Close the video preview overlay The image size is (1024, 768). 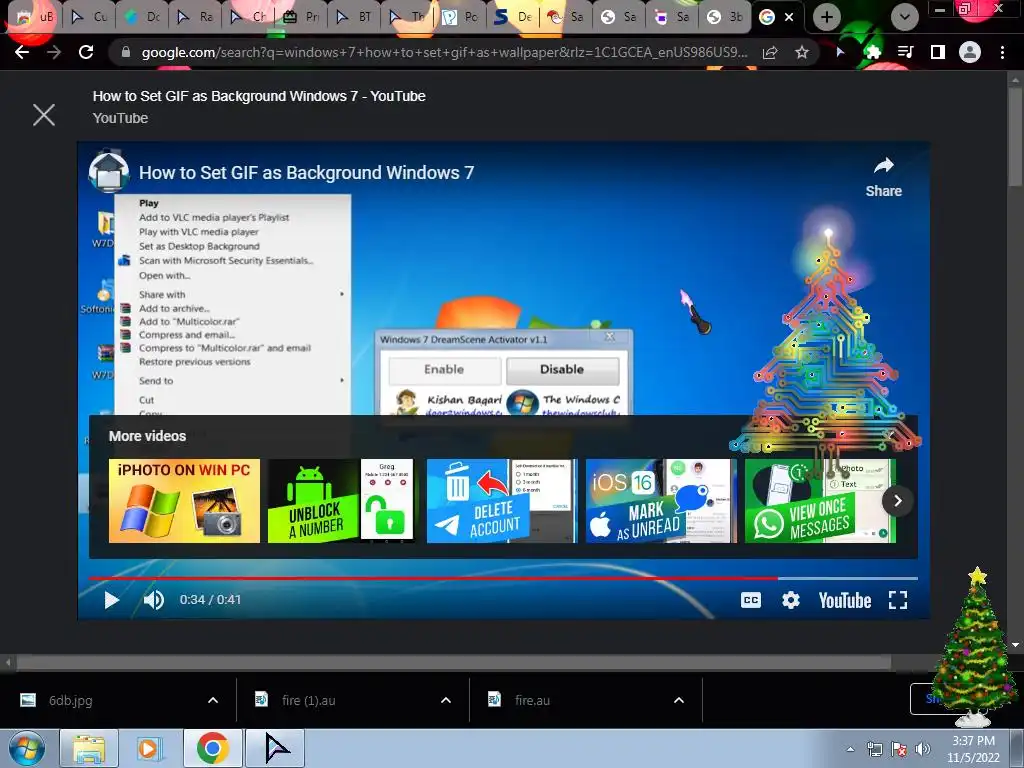point(44,115)
